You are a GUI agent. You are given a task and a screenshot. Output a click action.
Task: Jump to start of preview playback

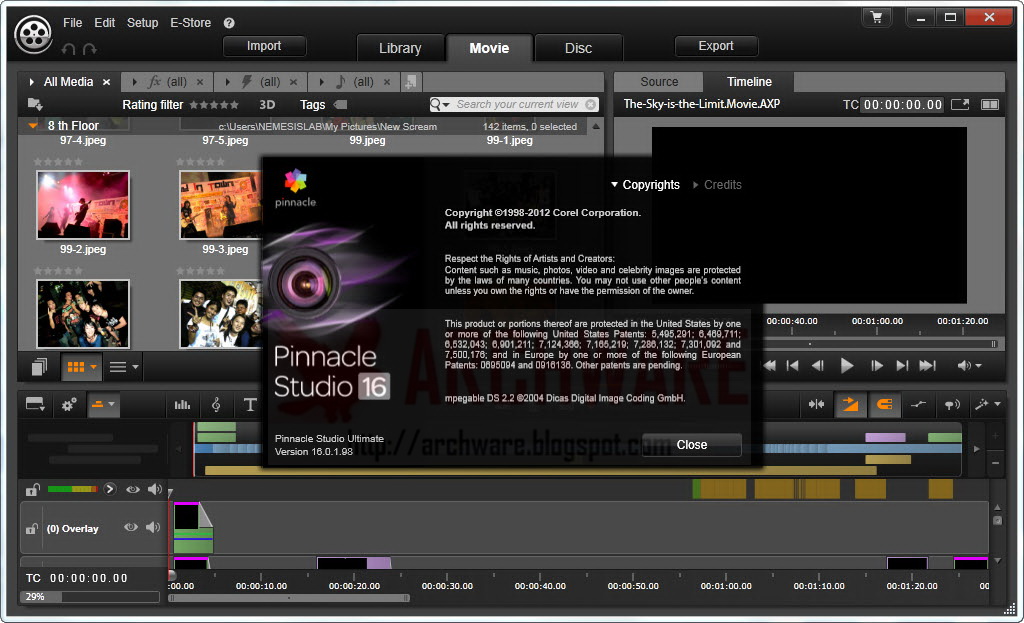769,366
